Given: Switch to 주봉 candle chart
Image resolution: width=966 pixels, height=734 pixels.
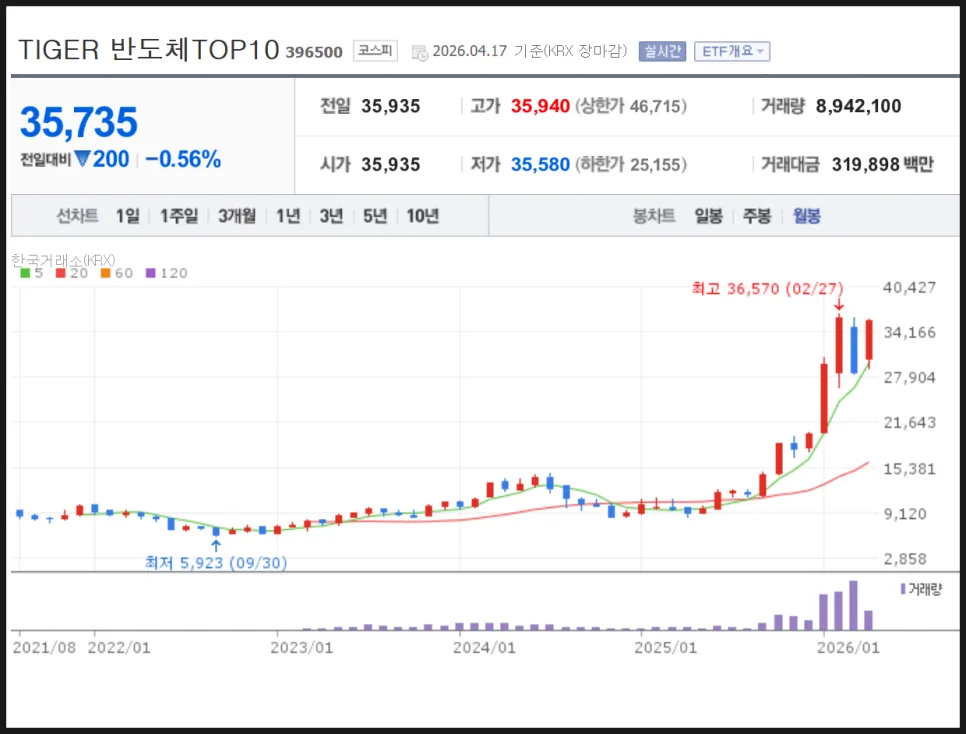Looking at the screenshot, I should click(x=757, y=216).
